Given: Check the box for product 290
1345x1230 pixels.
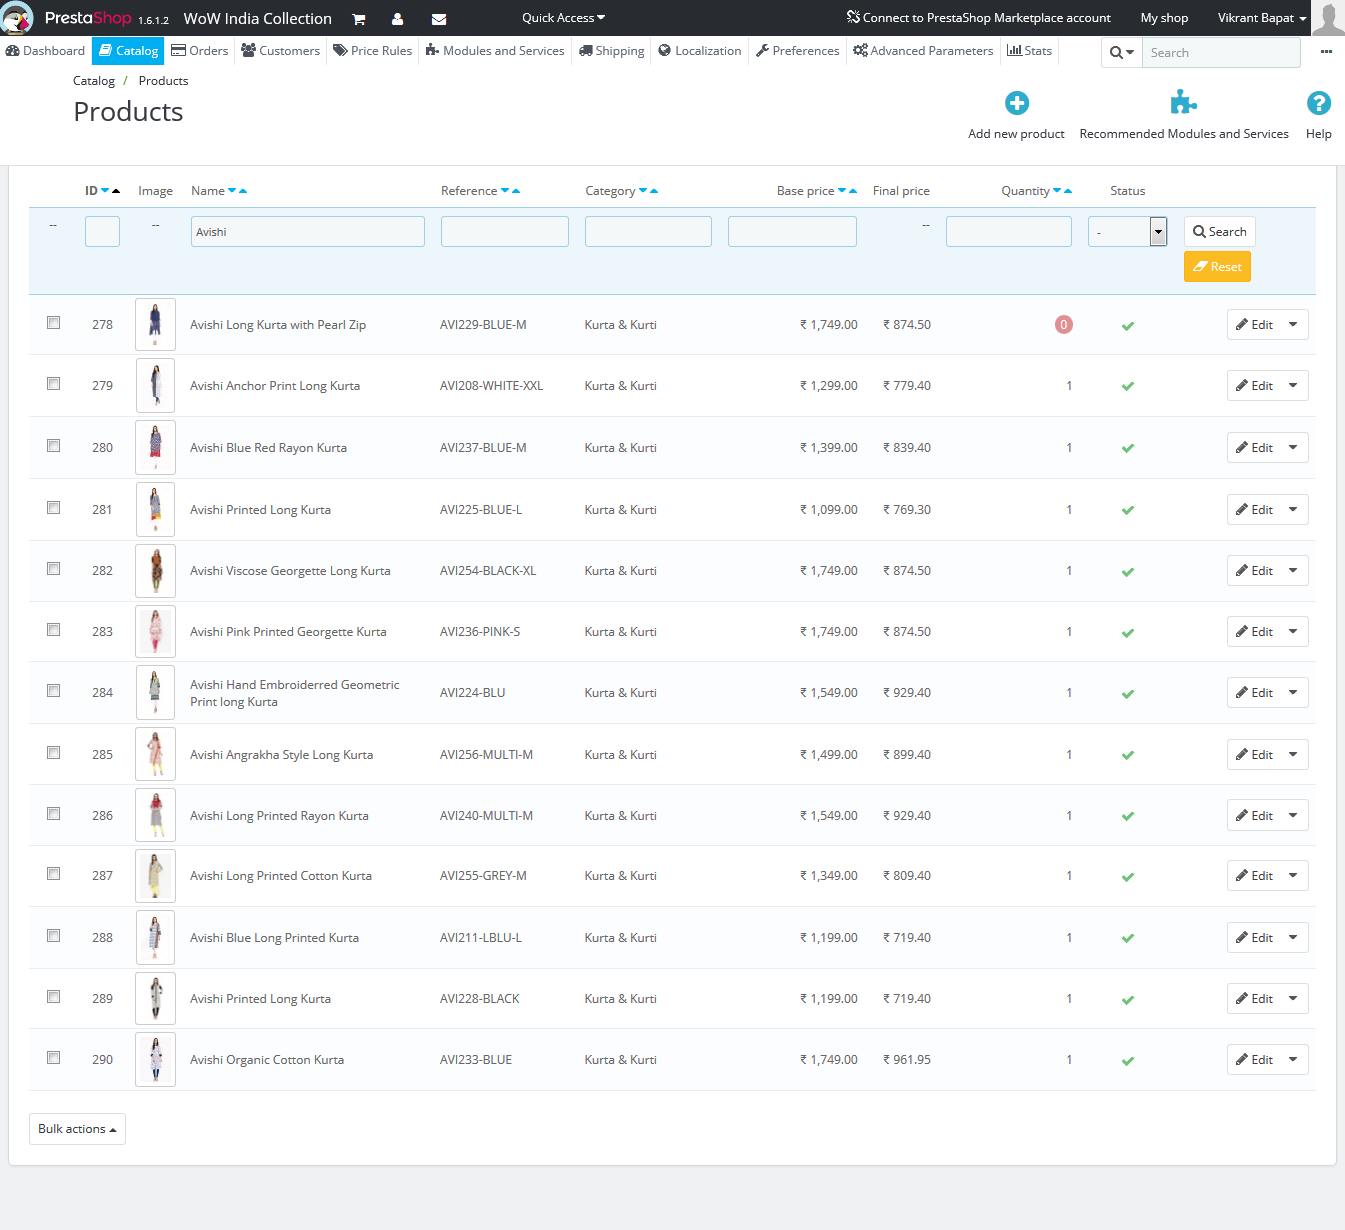Looking at the screenshot, I should pyautogui.click(x=53, y=1057).
